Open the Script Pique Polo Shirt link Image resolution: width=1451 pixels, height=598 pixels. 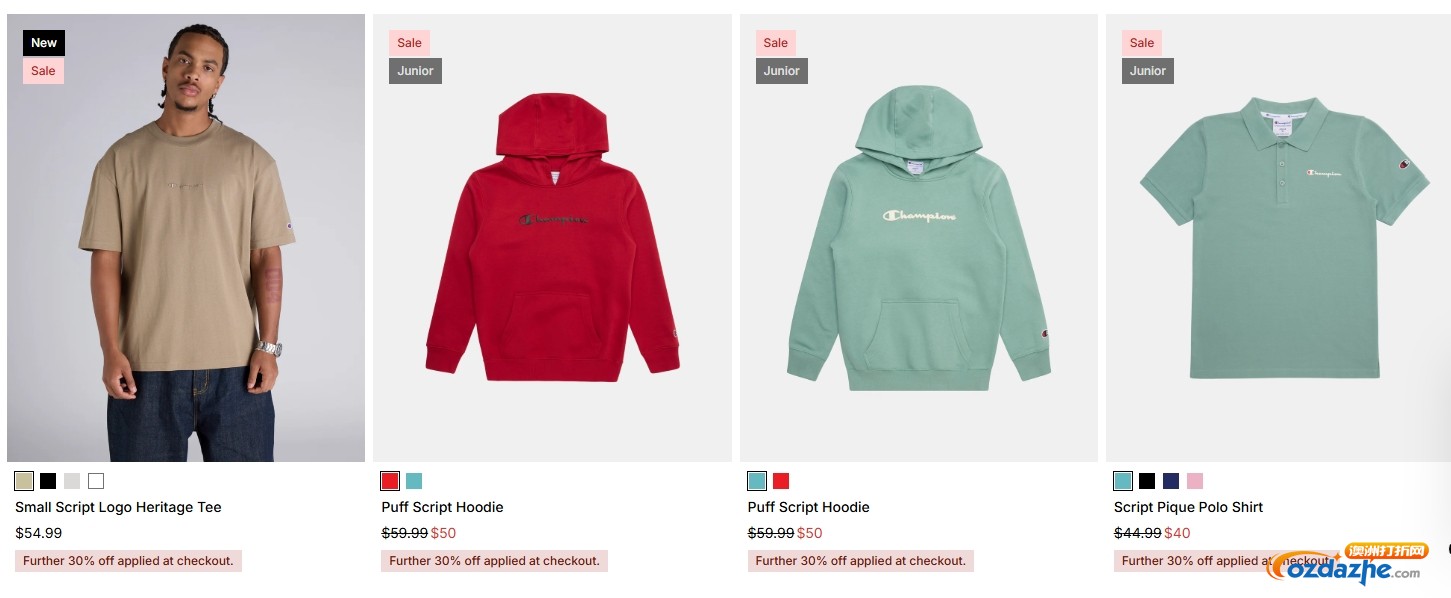pos(1188,507)
